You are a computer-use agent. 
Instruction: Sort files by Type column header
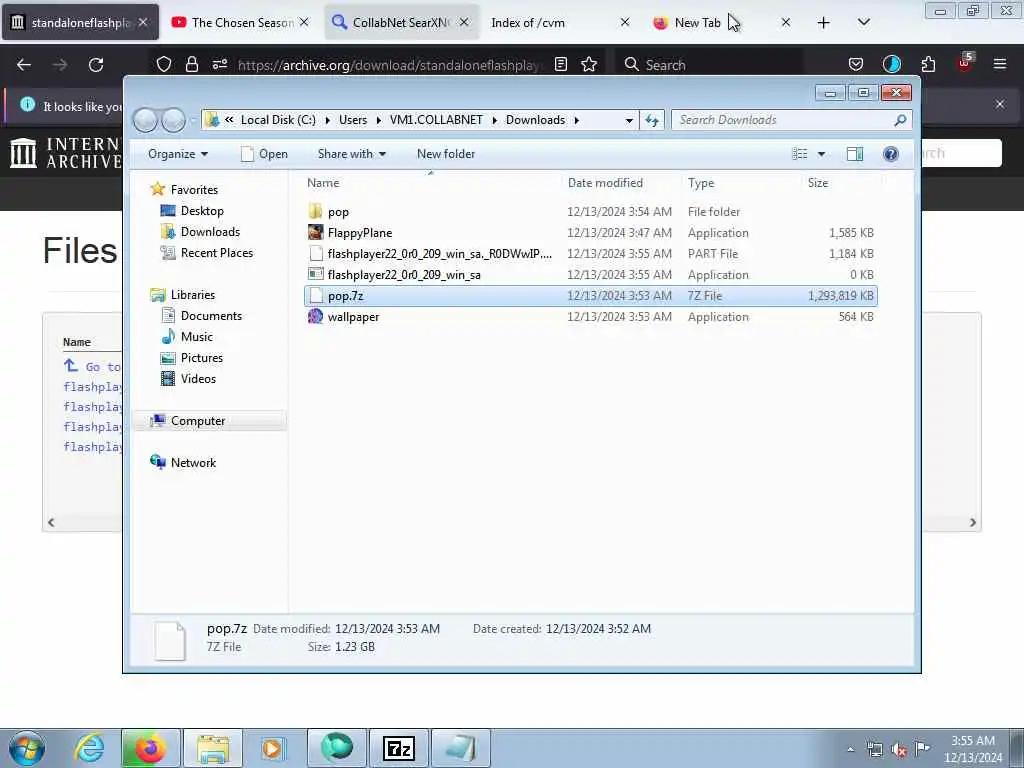coord(741,184)
